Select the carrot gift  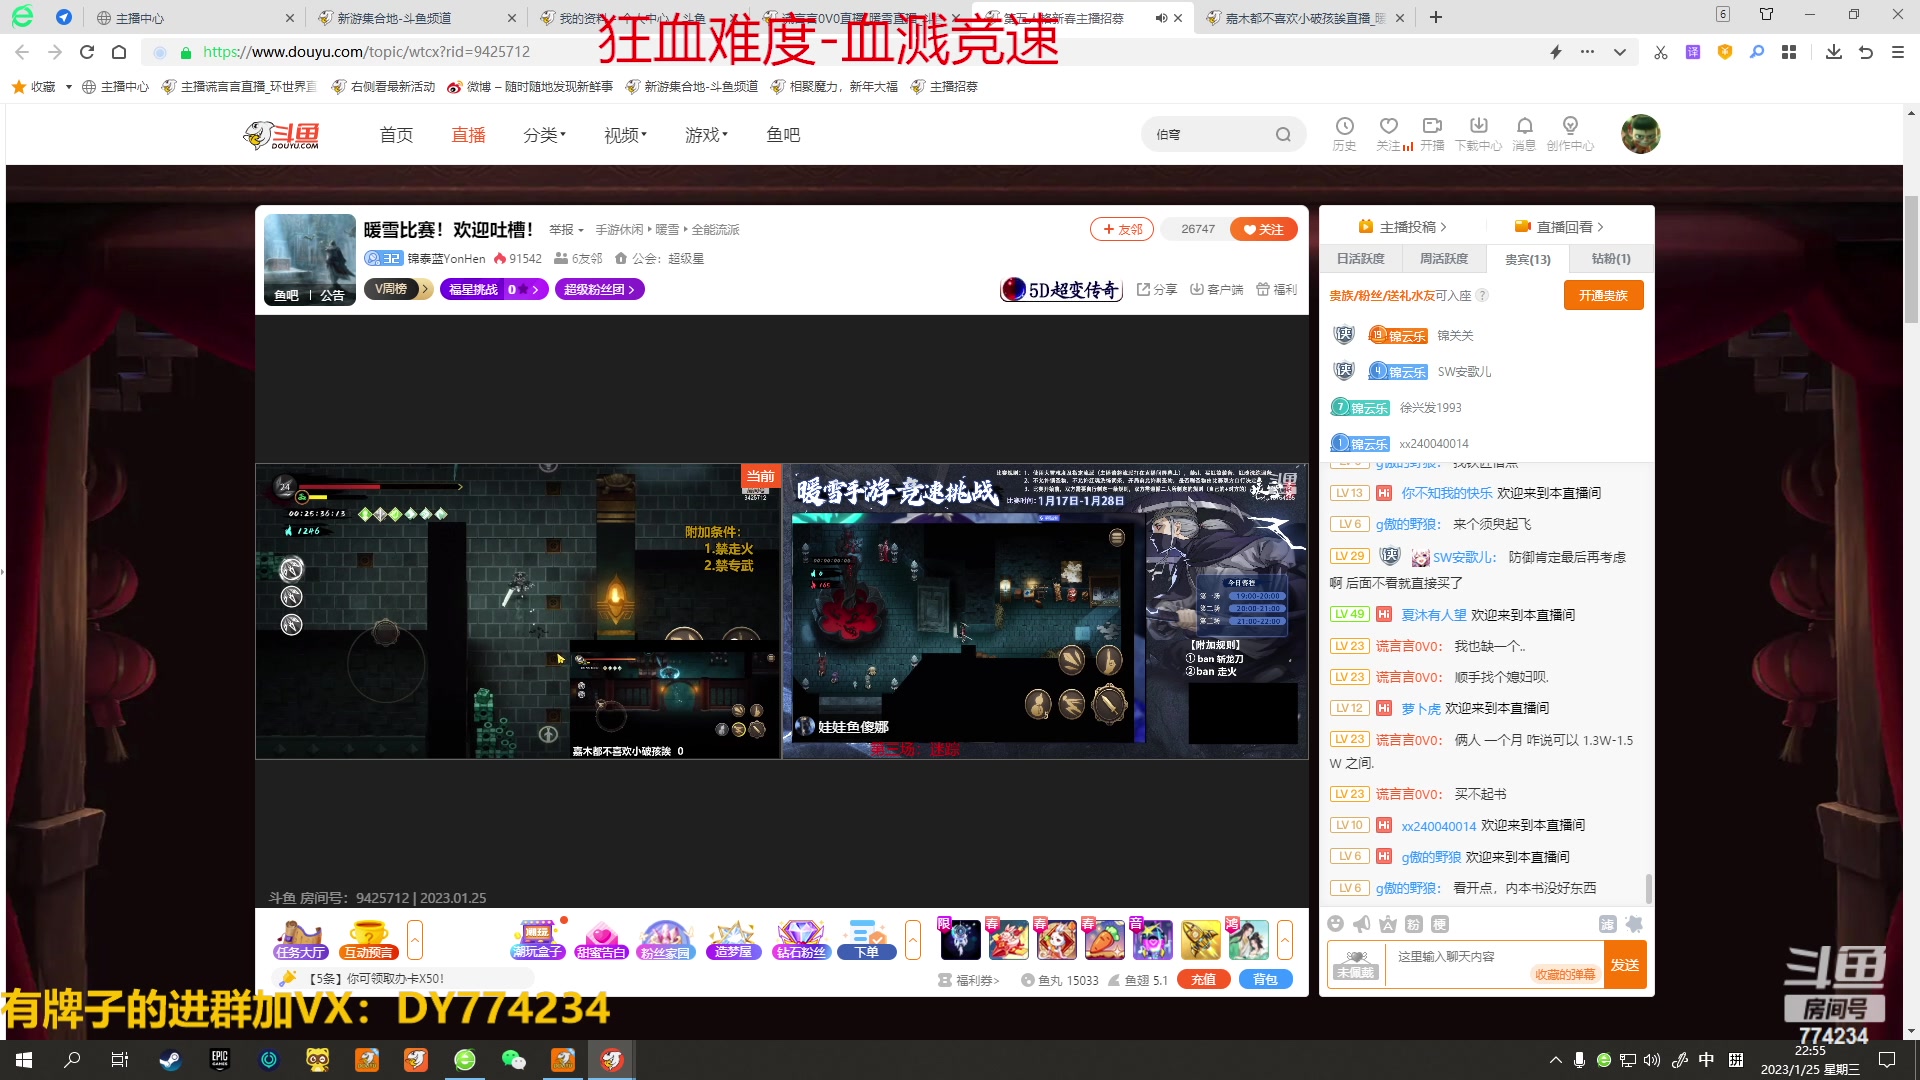point(1105,940)
